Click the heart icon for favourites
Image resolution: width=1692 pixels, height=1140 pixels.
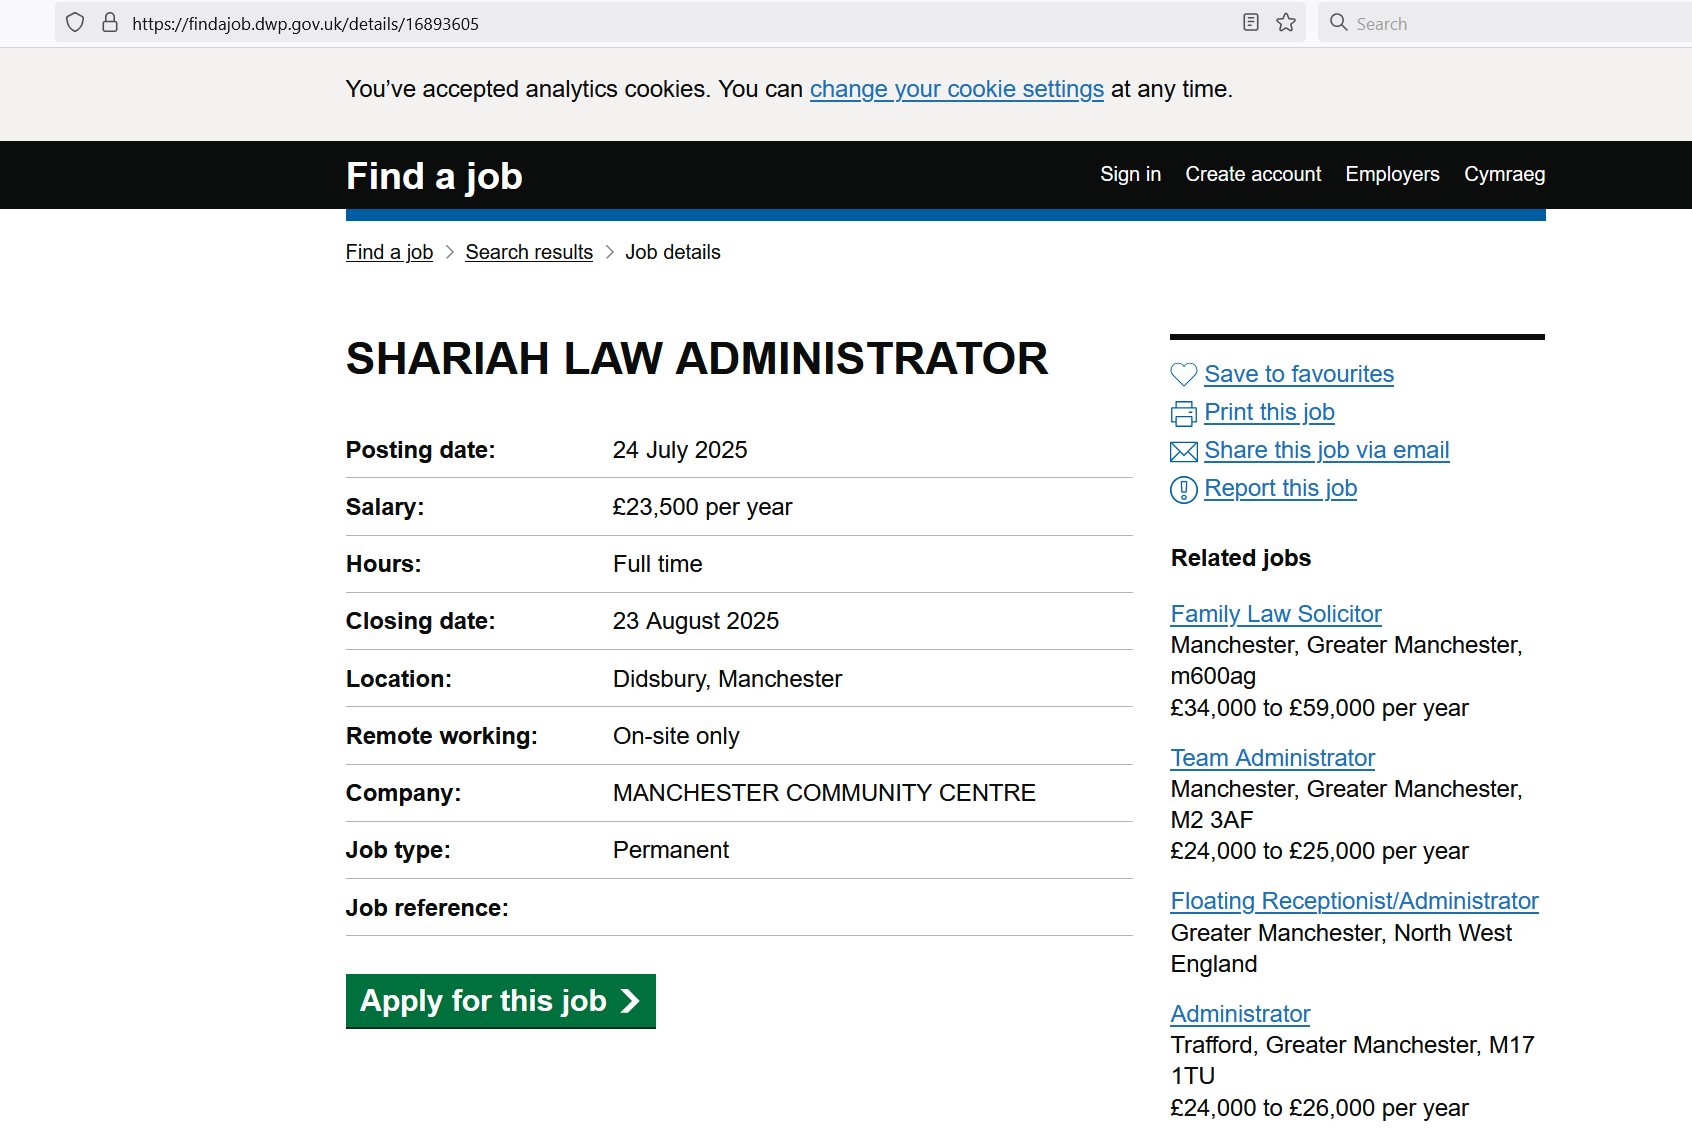click(1183, 375)
